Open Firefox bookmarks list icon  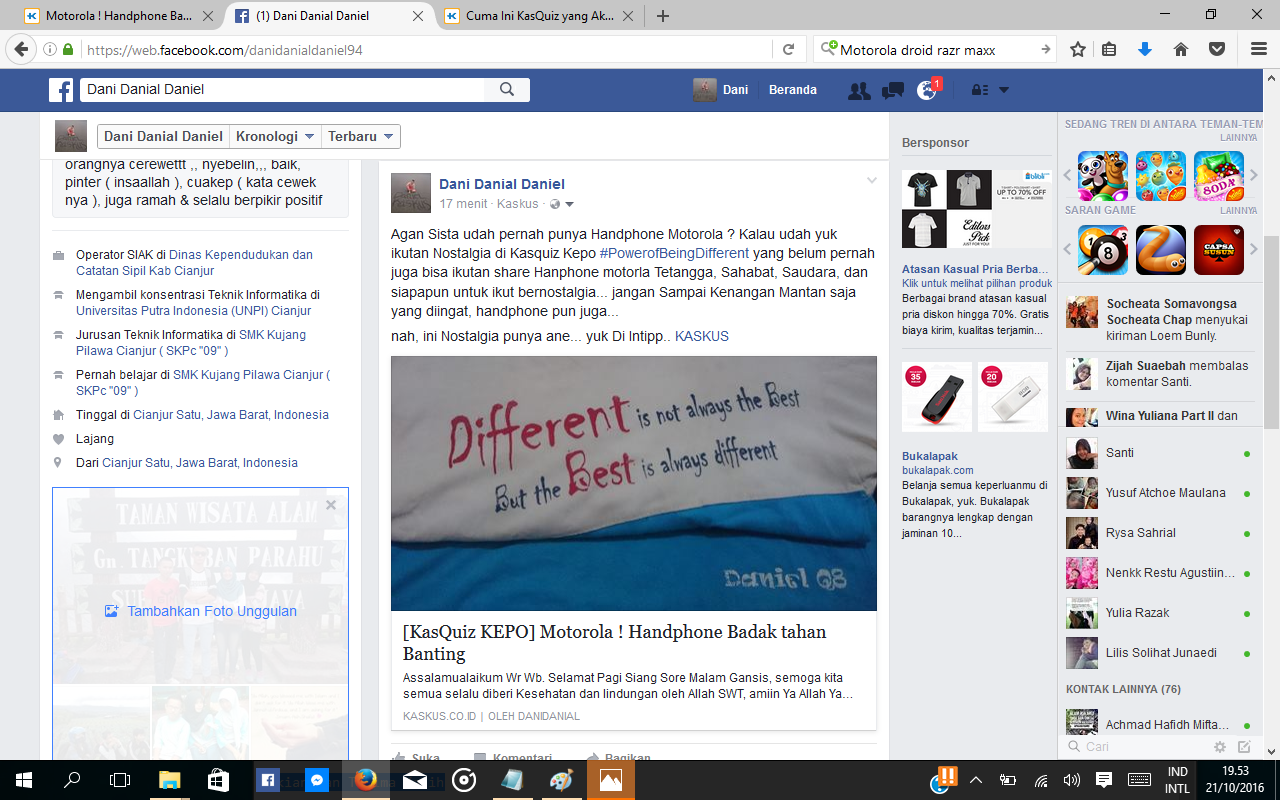pyautogui.click(x=1109, y=49)
